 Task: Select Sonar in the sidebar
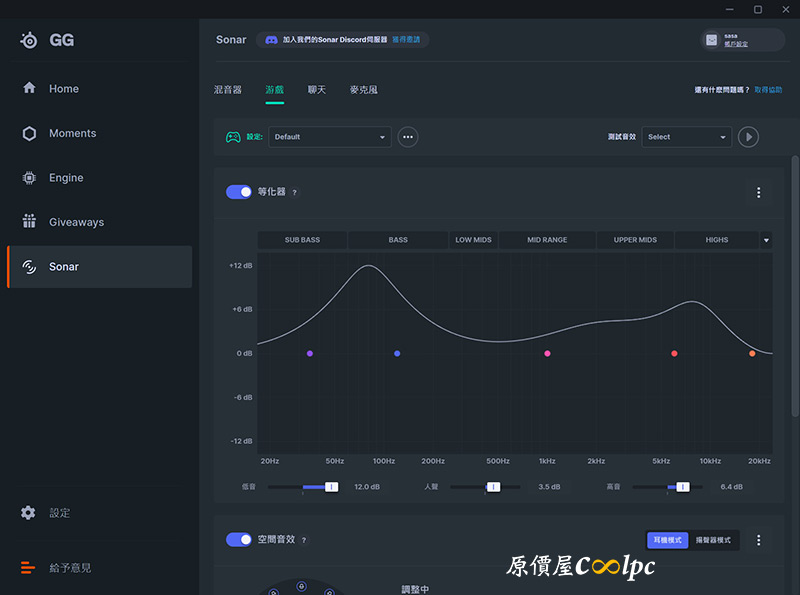pyautogui.click(x=99, y=267)
